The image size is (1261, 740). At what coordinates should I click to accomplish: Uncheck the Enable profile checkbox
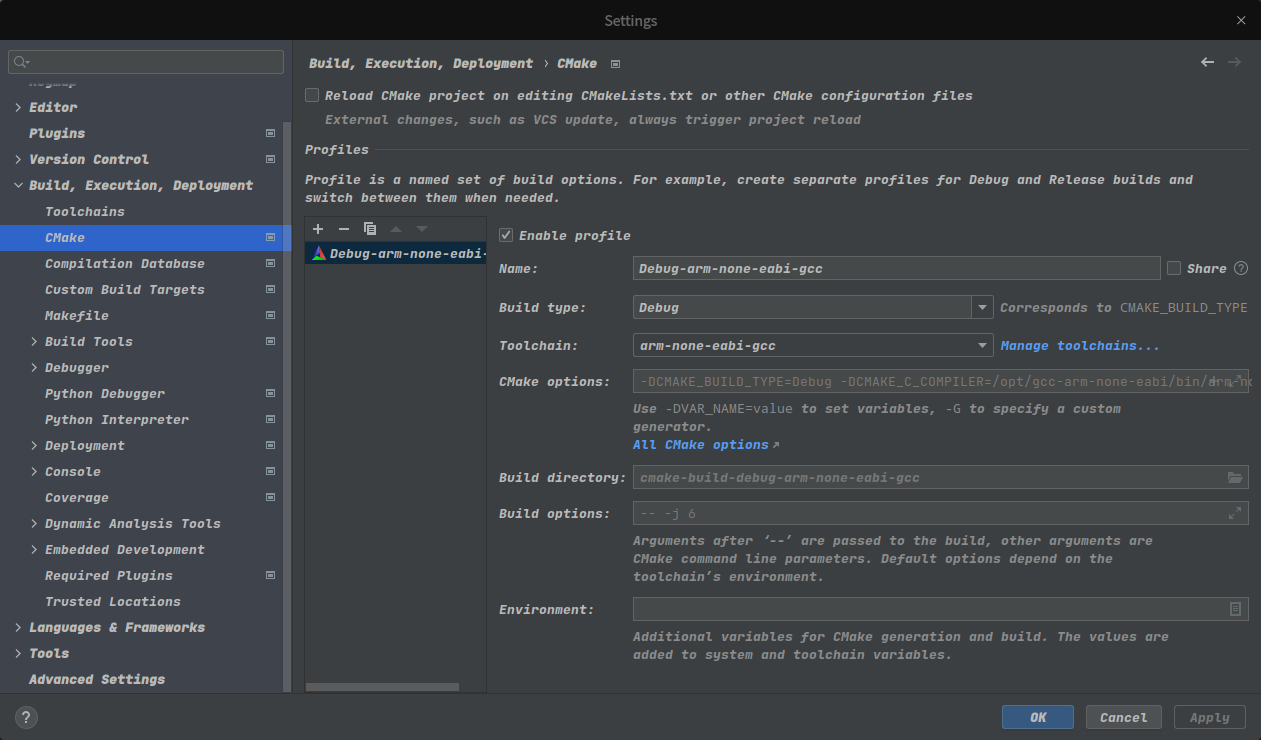507,236
